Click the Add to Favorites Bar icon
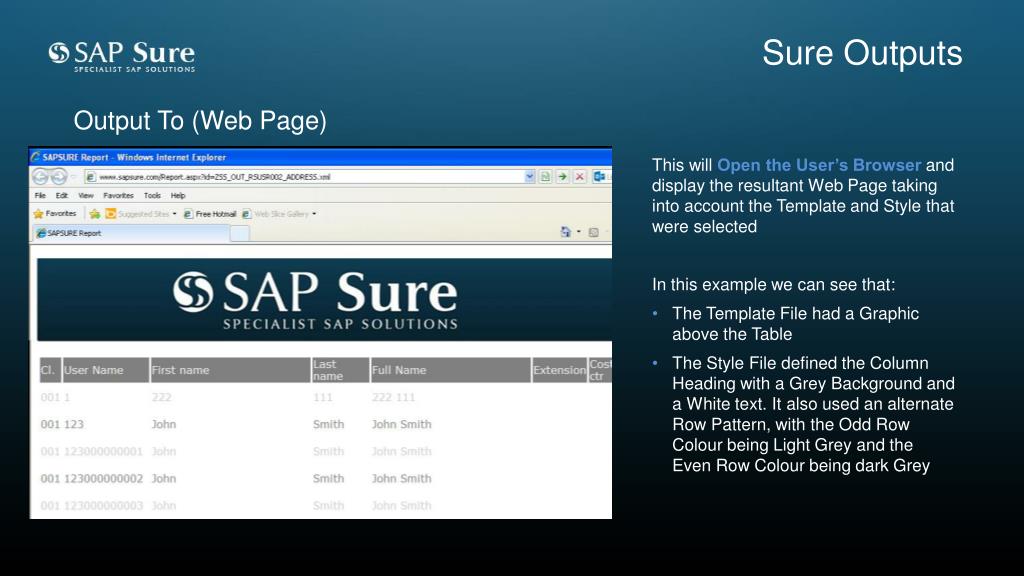The image size is (1024, 576). pyautogui.click(x=95, y=214)
